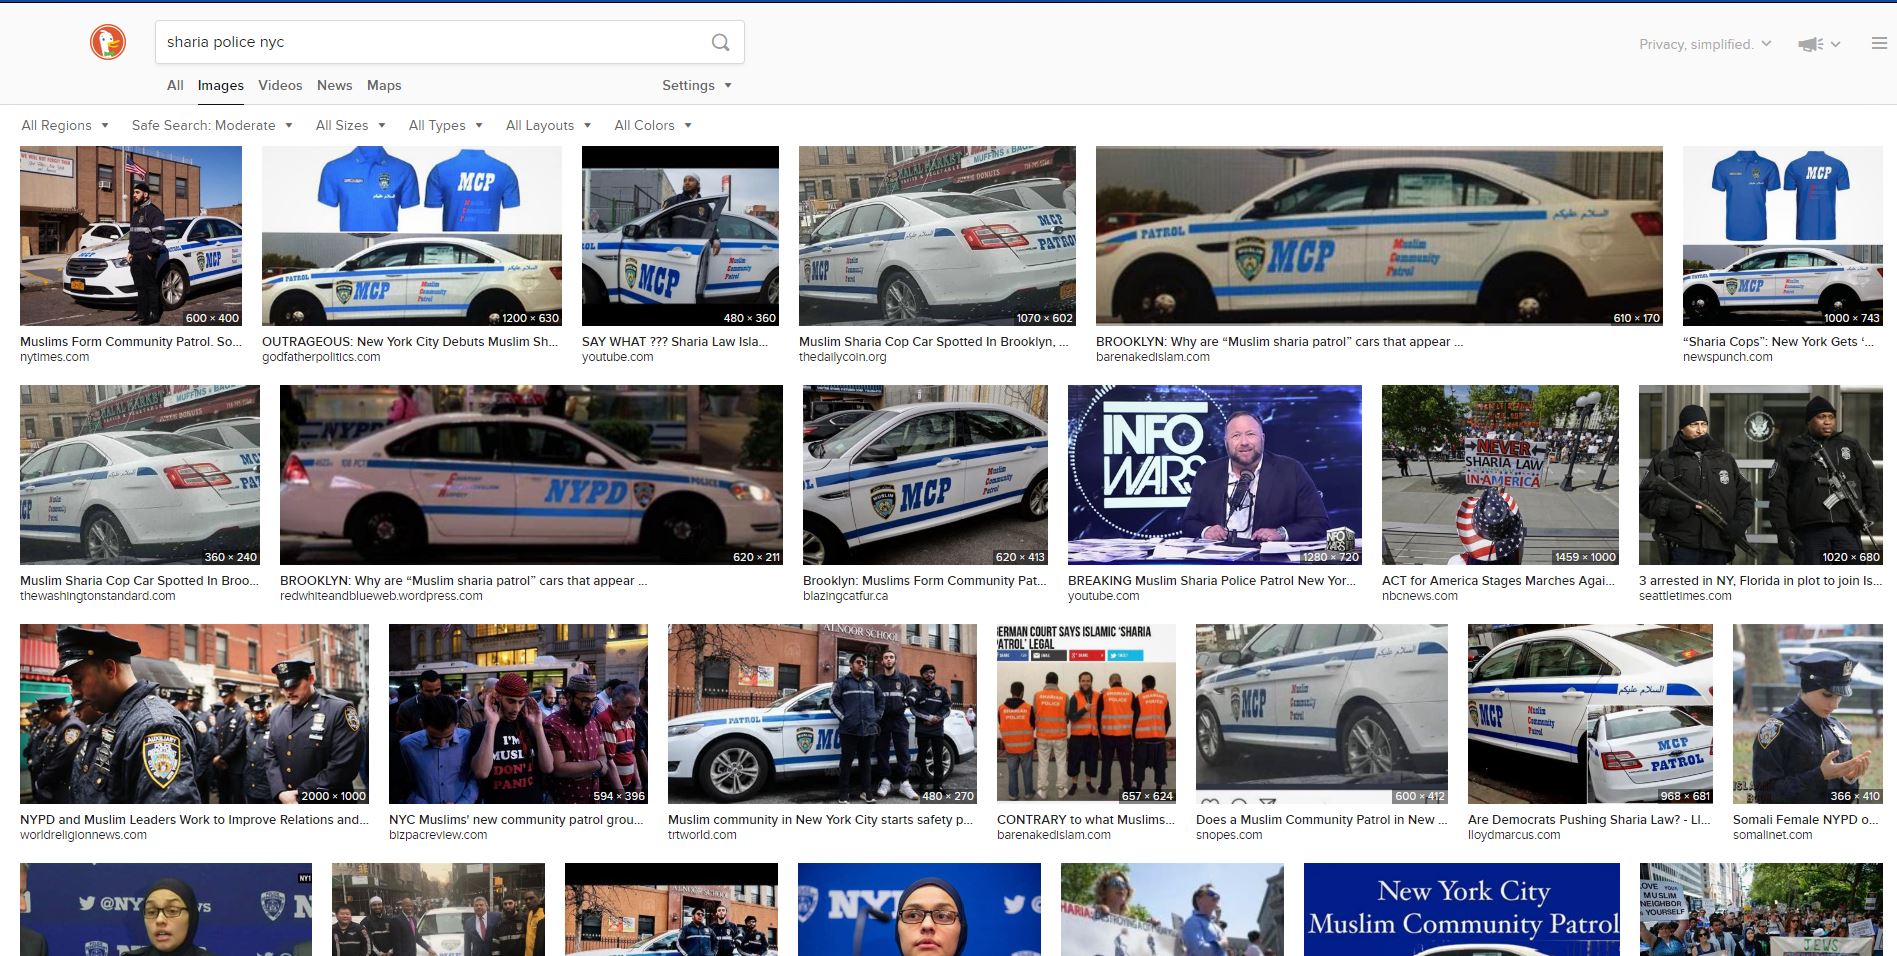Open bizpacreview.com praying men image
Viewport: 1897px width, 956px height.
pyautogui.click(x=518, y=714)
